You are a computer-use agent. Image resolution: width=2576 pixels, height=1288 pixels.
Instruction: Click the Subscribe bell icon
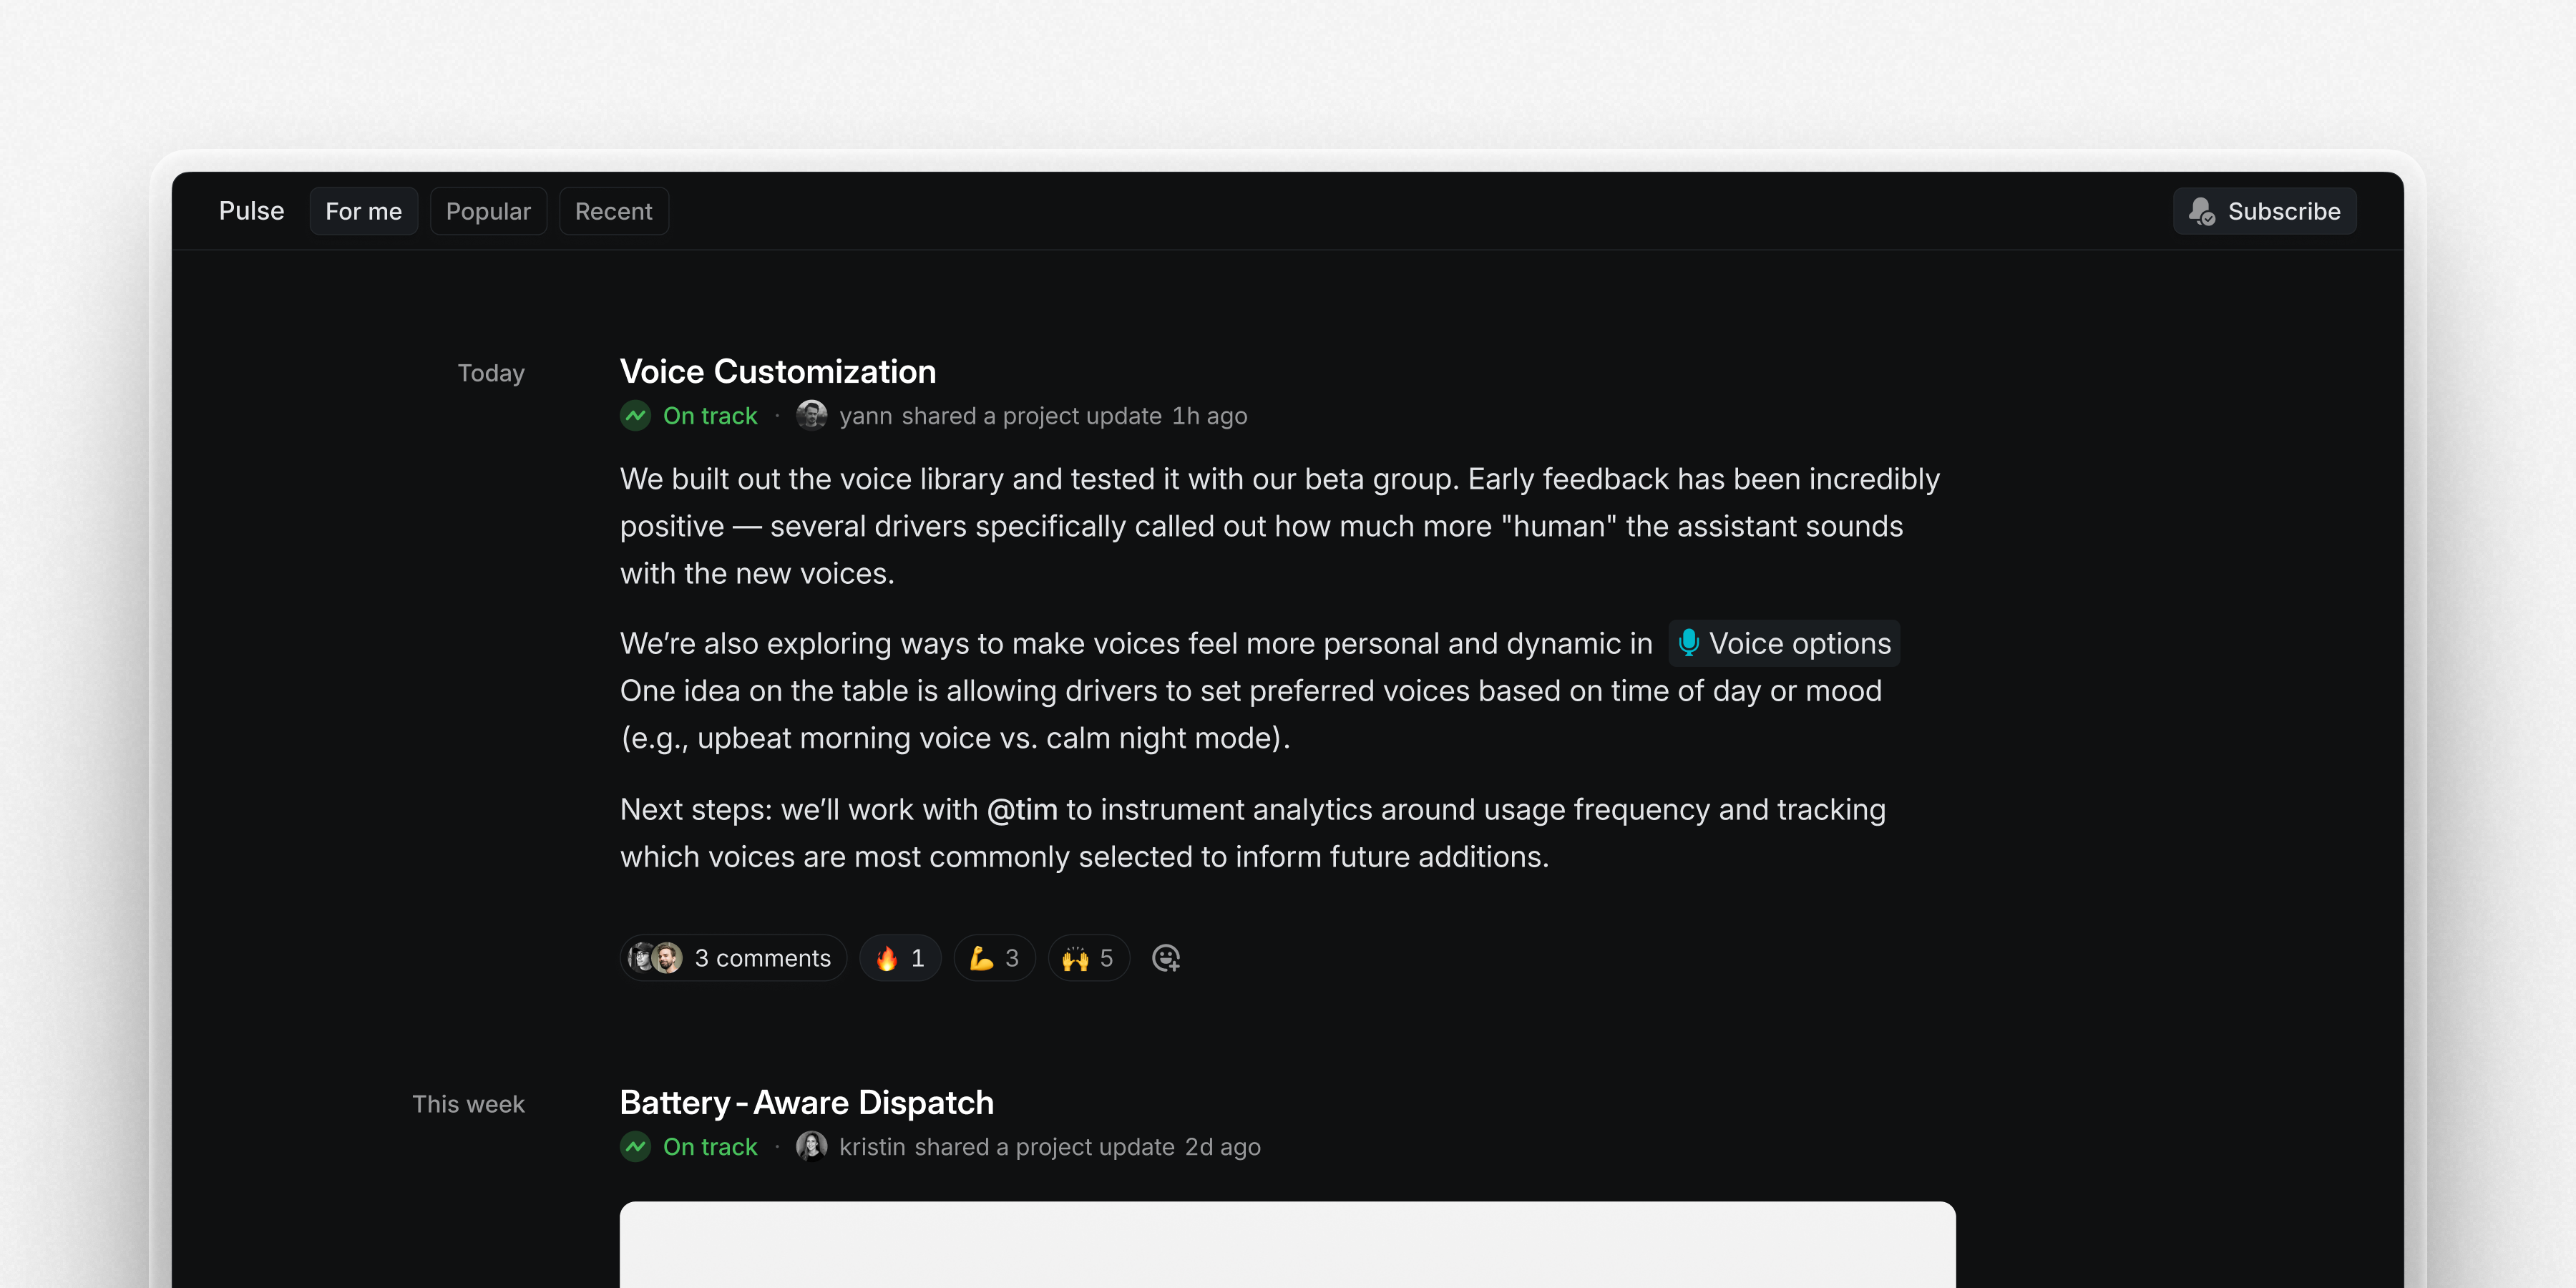pyautogui.click(x=2202, y=211)
